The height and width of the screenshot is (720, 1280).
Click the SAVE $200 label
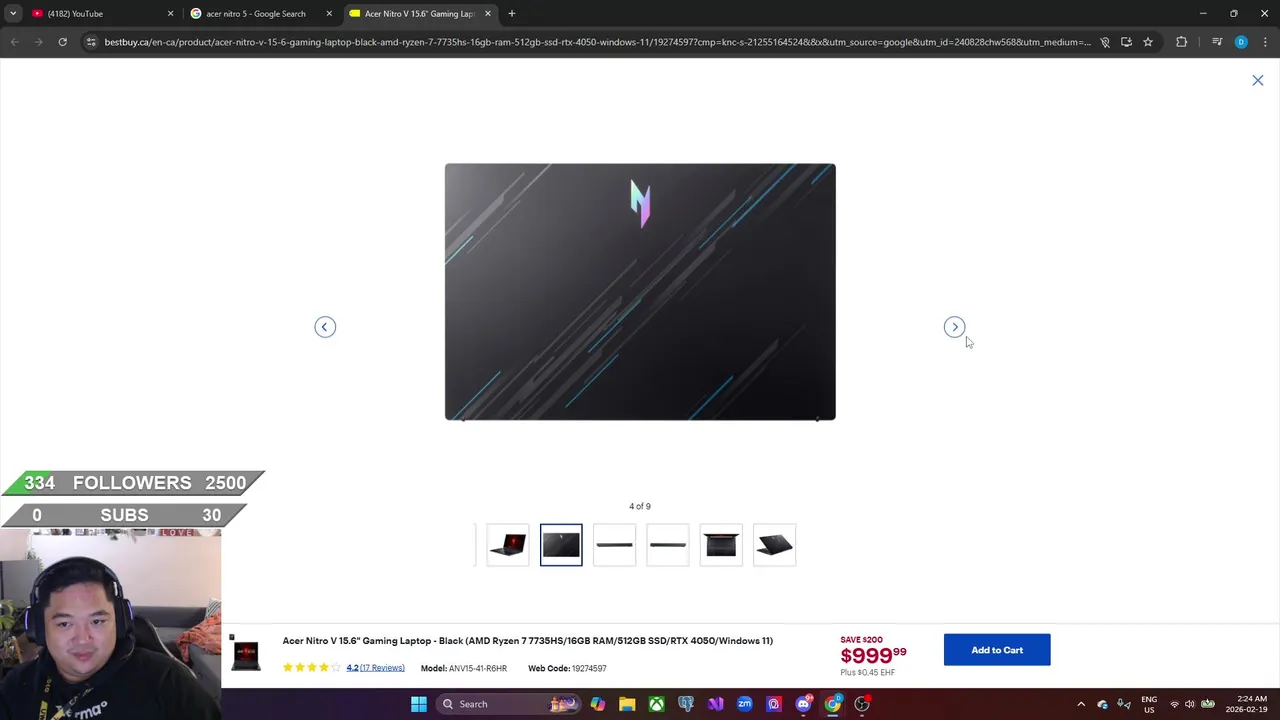pos(861,640)
